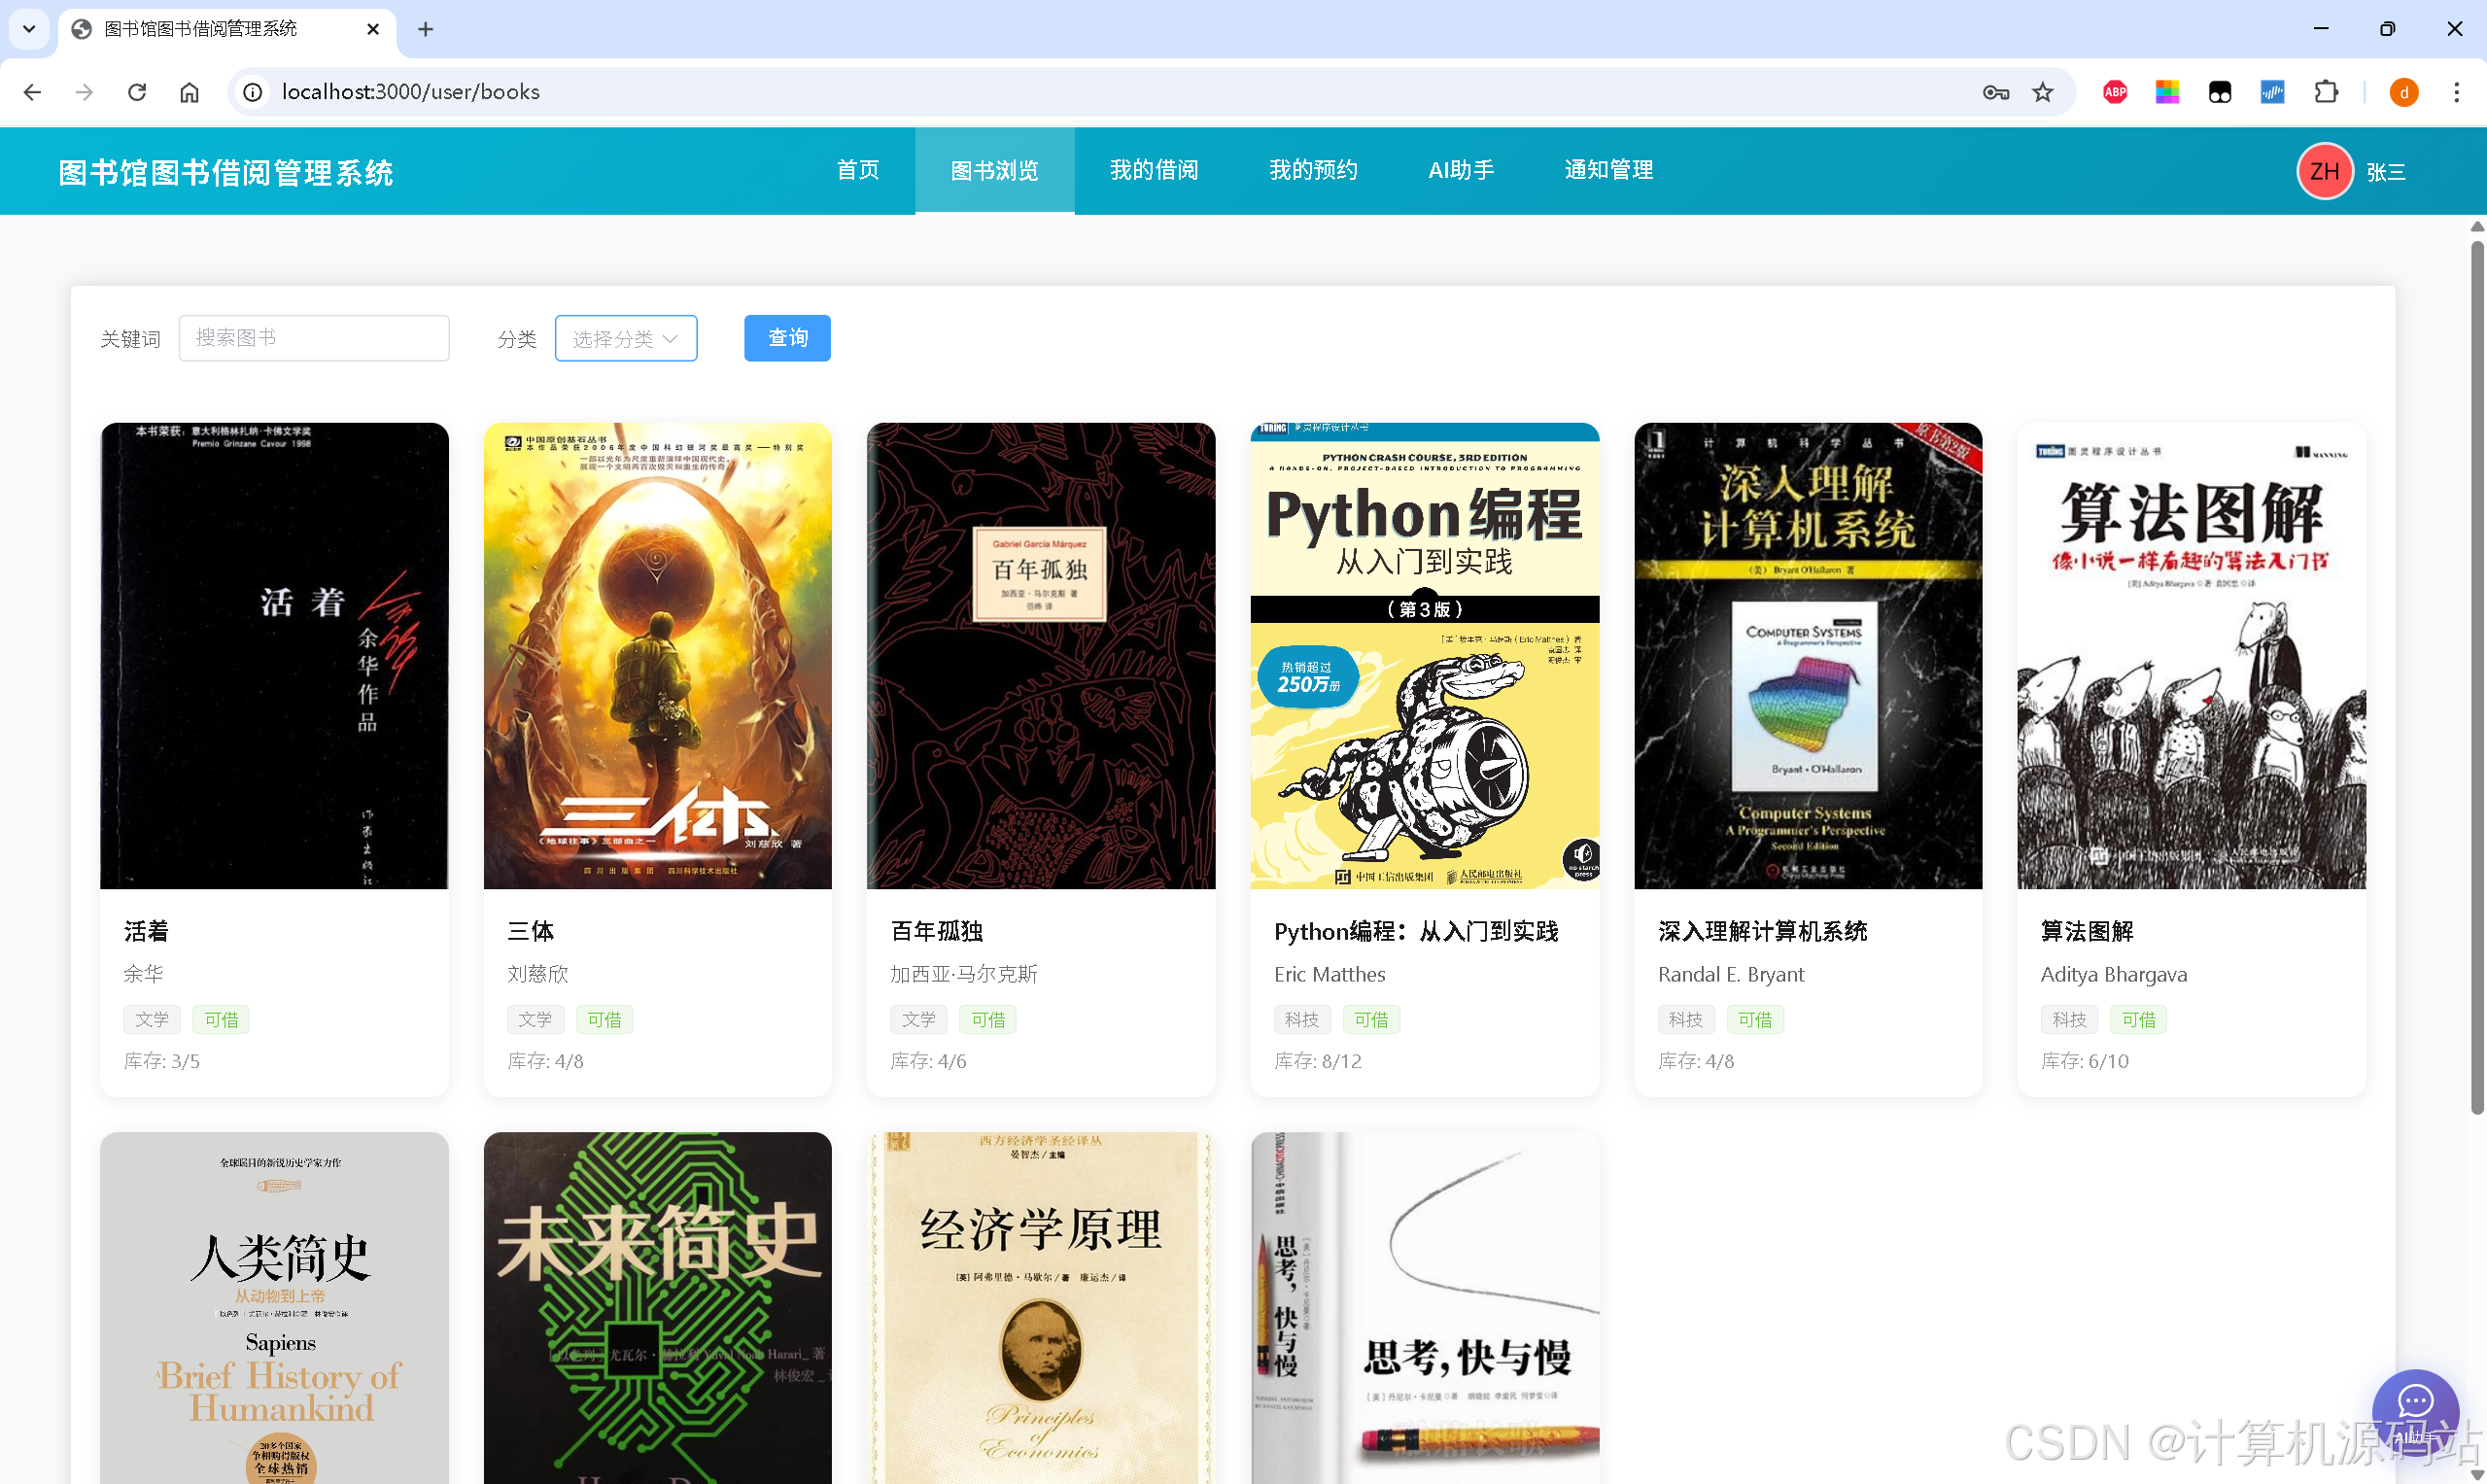Click the browser reload icon
Image resolution: width=2487 pixels, height=1484 pixels.
click(x=137, y=92)
